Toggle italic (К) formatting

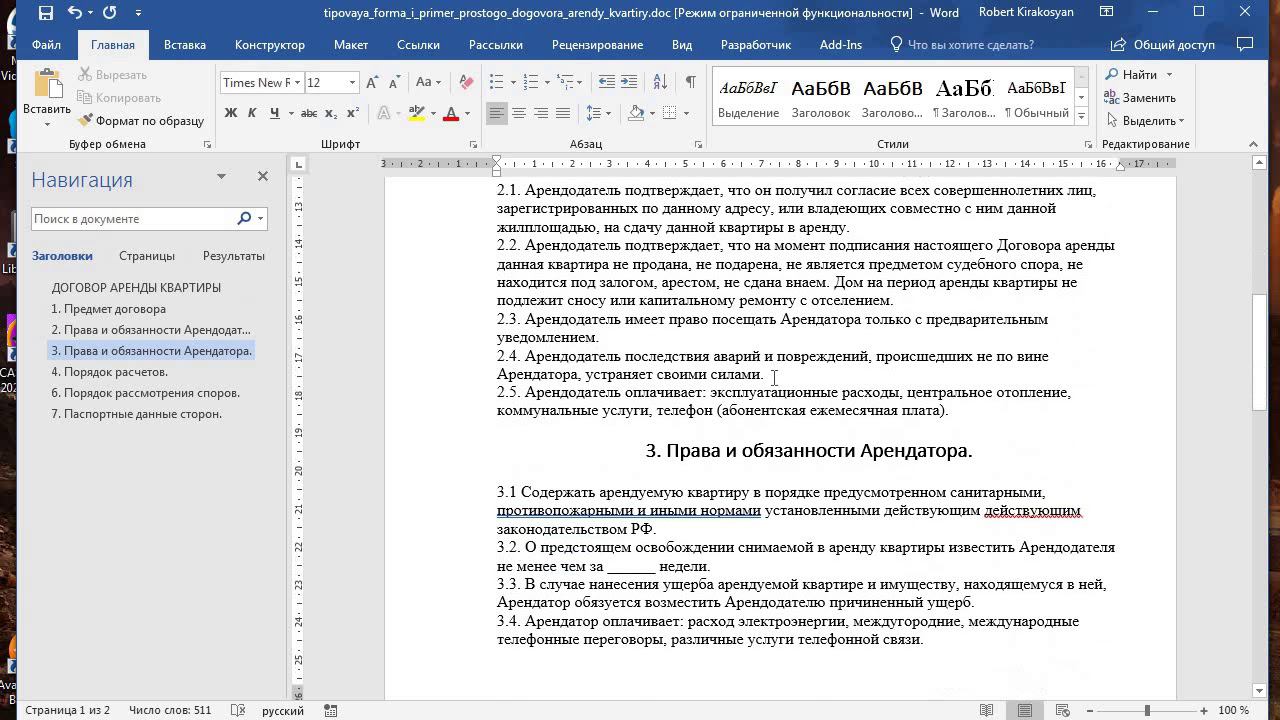coord(252,113)
